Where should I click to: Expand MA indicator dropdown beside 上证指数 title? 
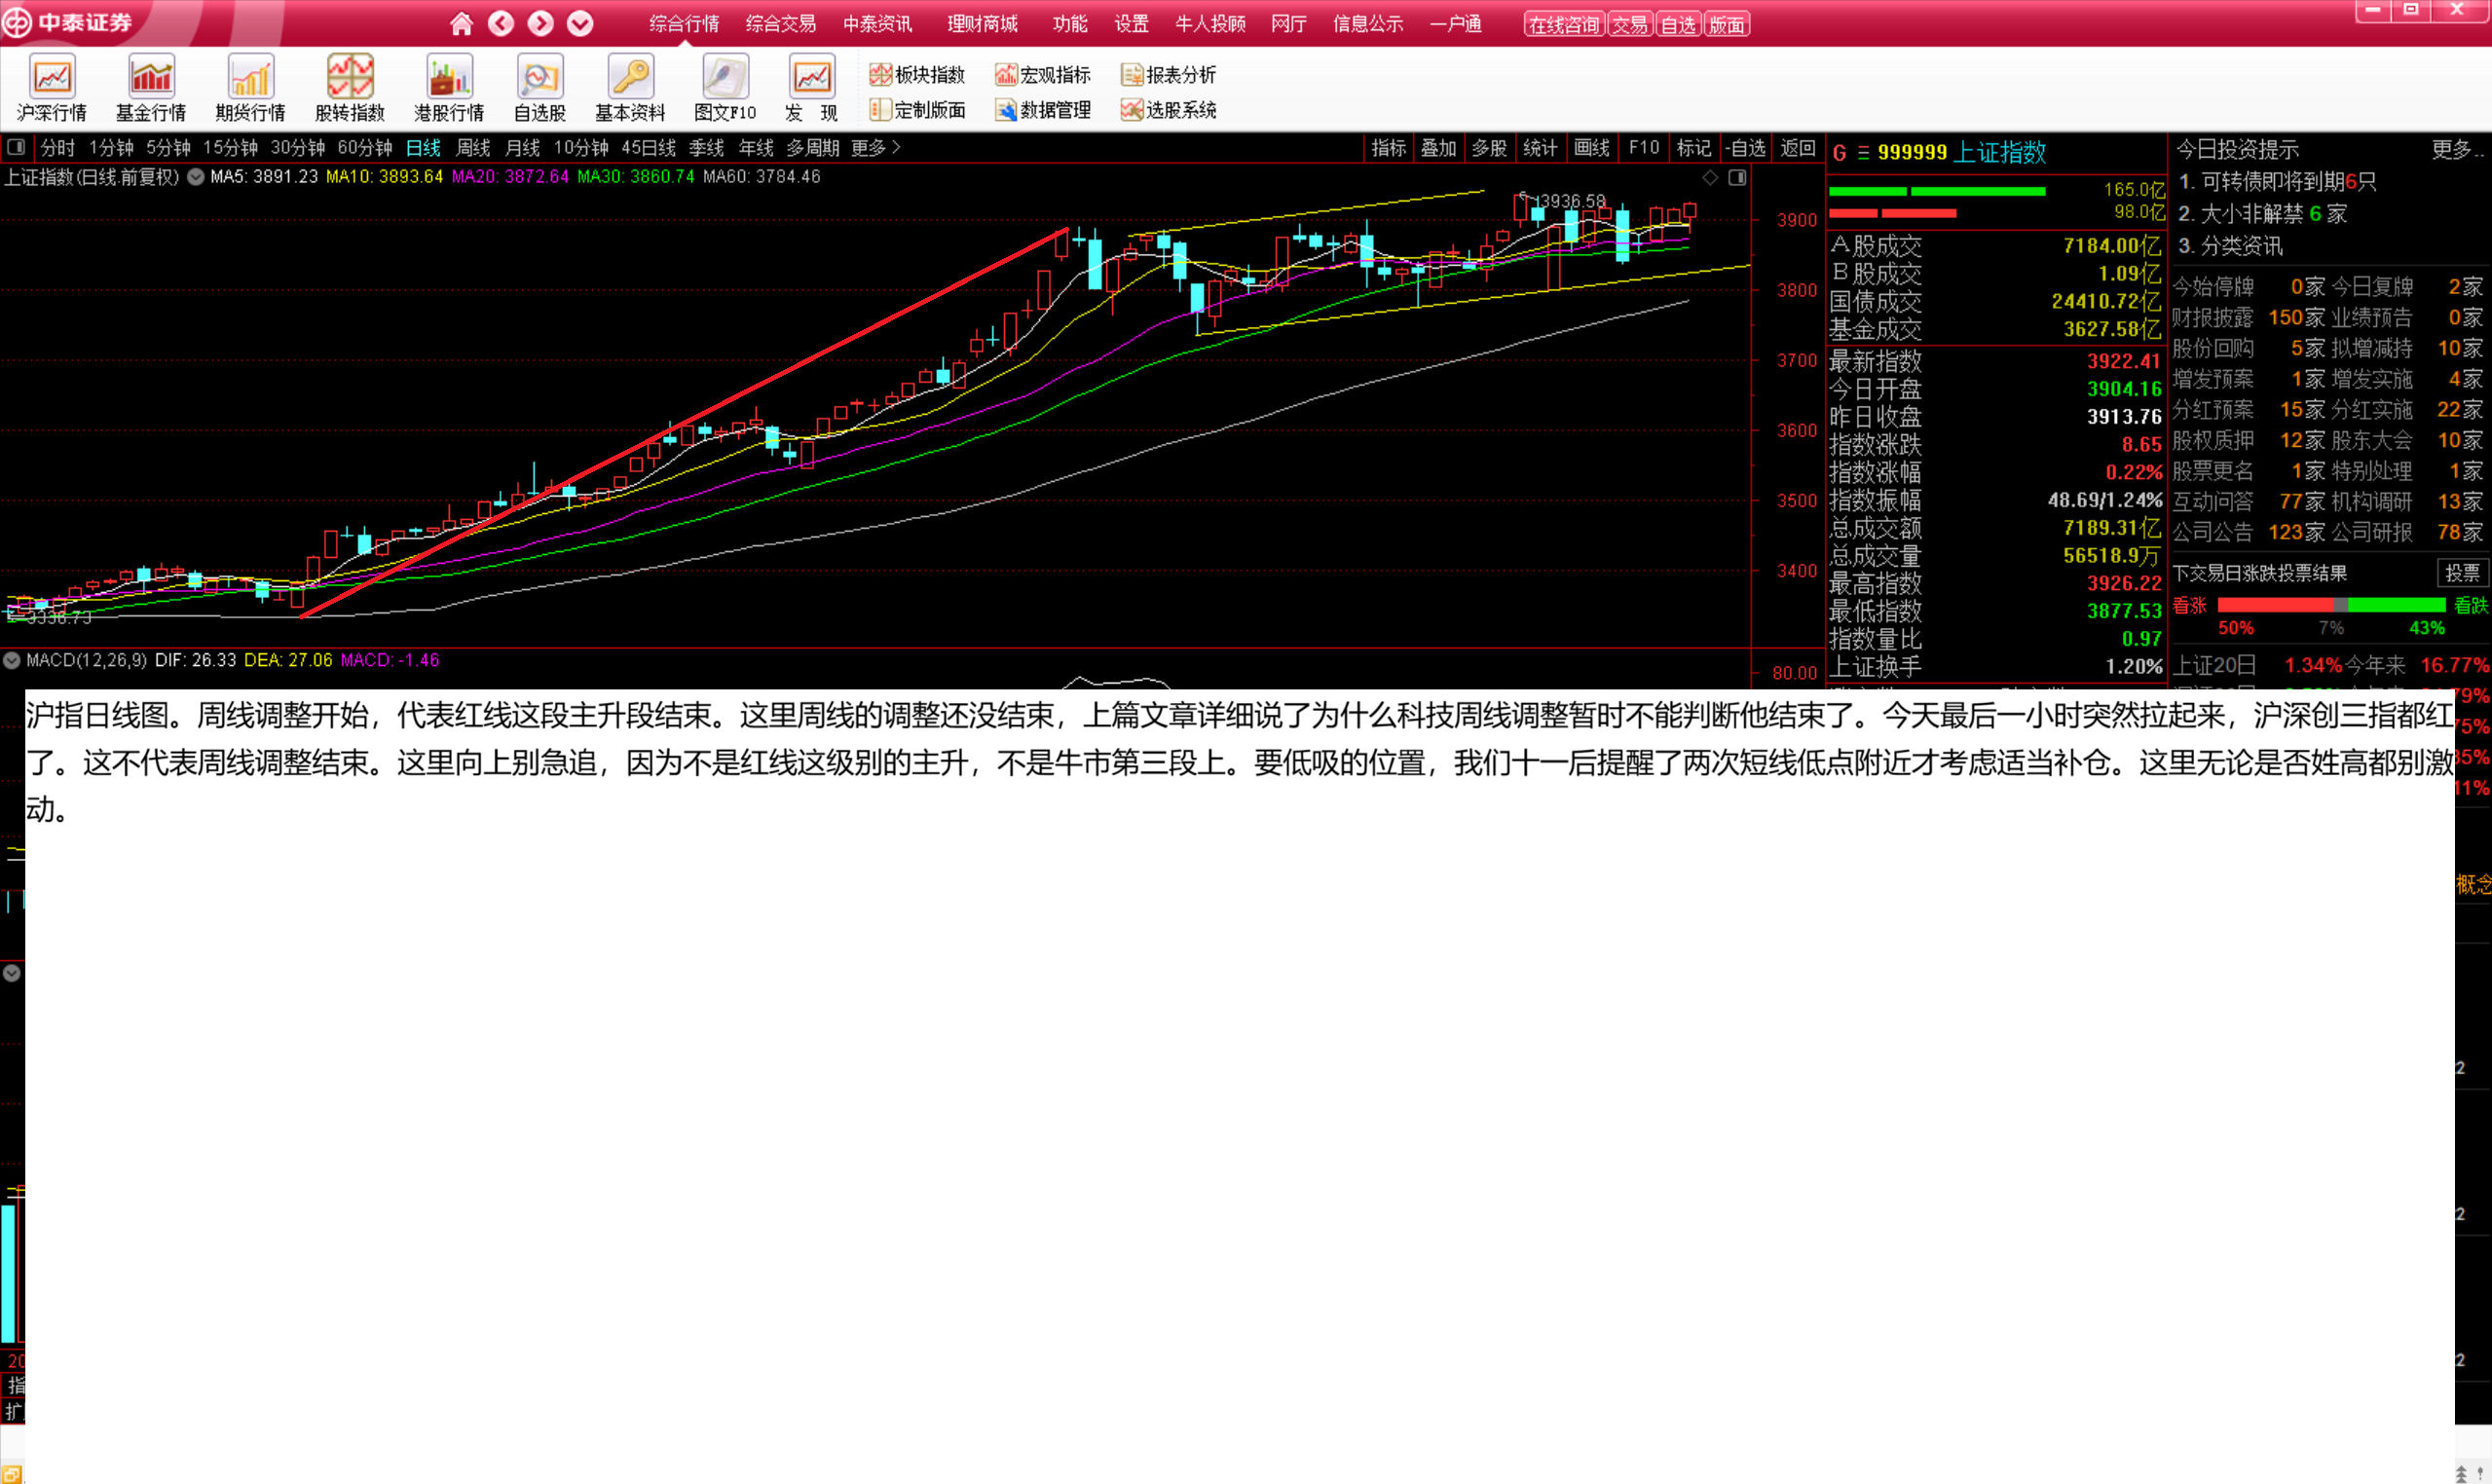coord(196,177)
